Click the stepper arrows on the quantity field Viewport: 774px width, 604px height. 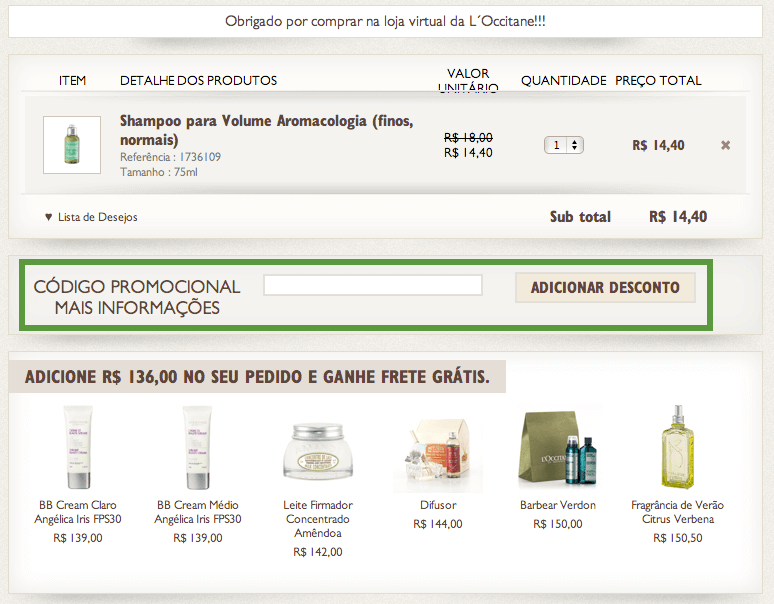(x=575, y=145)
